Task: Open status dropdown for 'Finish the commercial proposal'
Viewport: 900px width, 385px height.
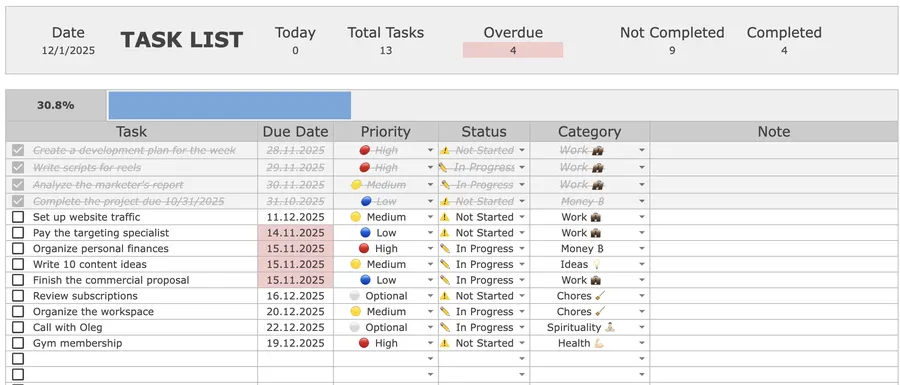Action: tap(522, 281)
